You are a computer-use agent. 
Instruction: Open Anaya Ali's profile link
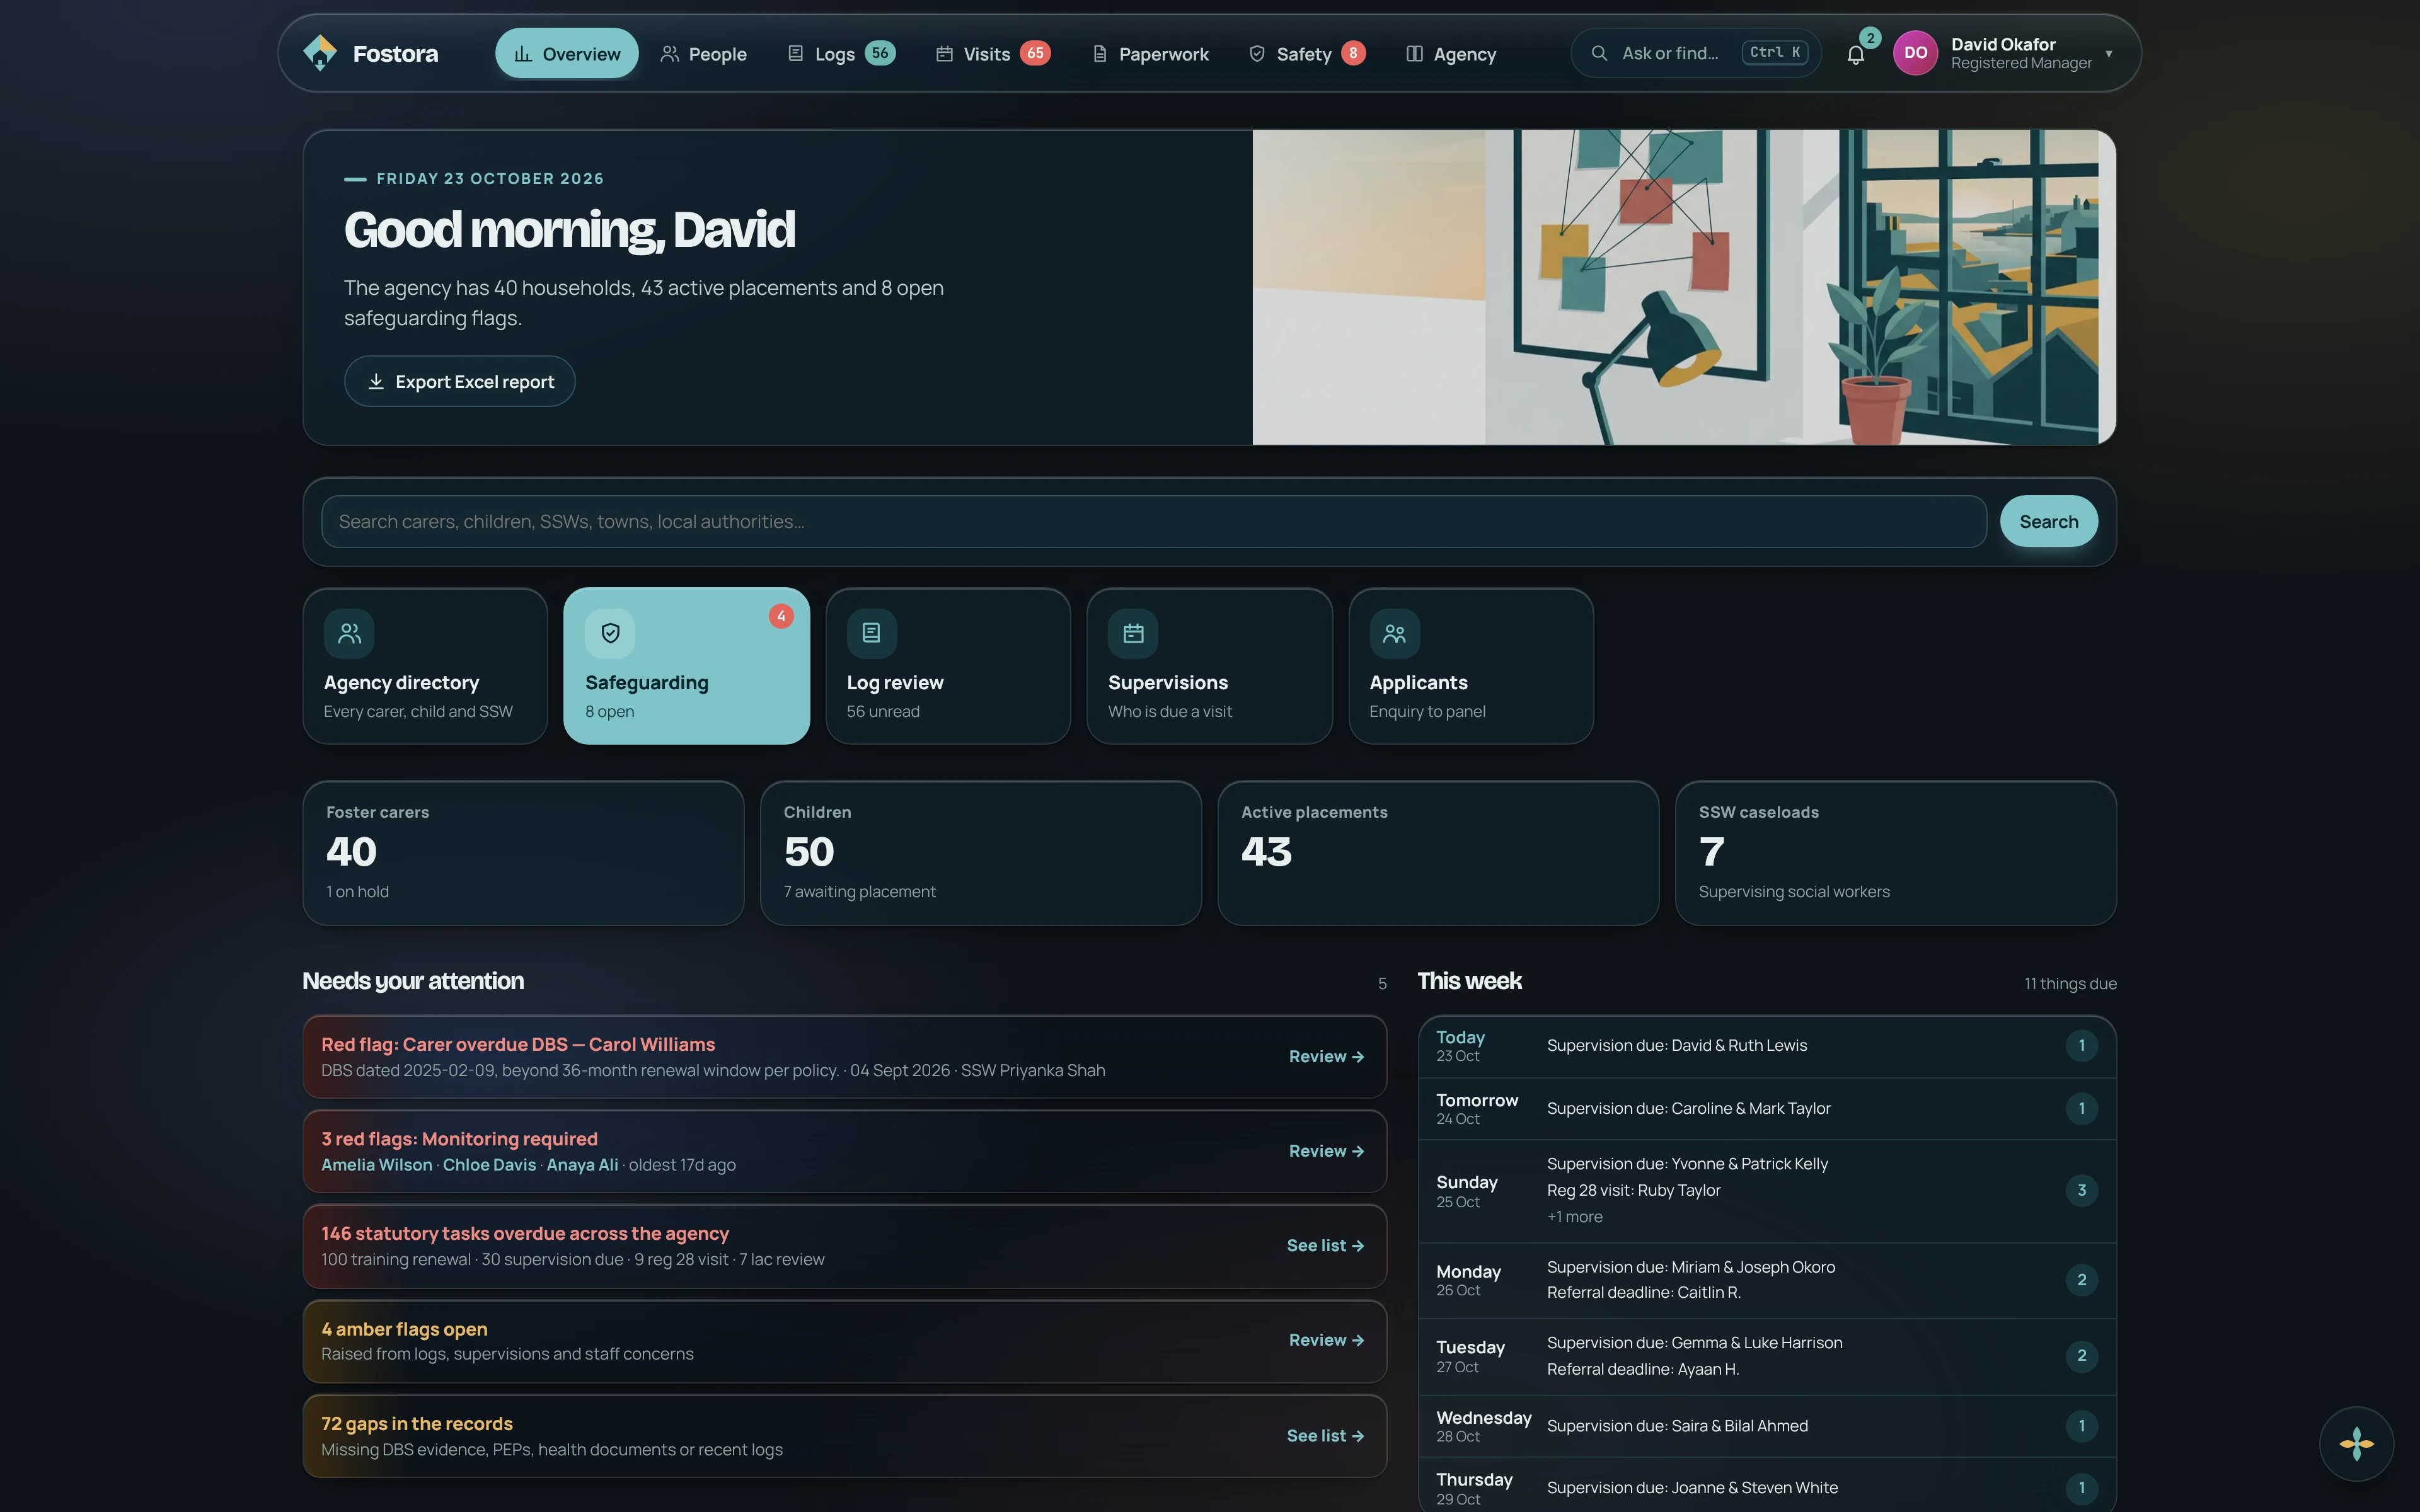582,1164
